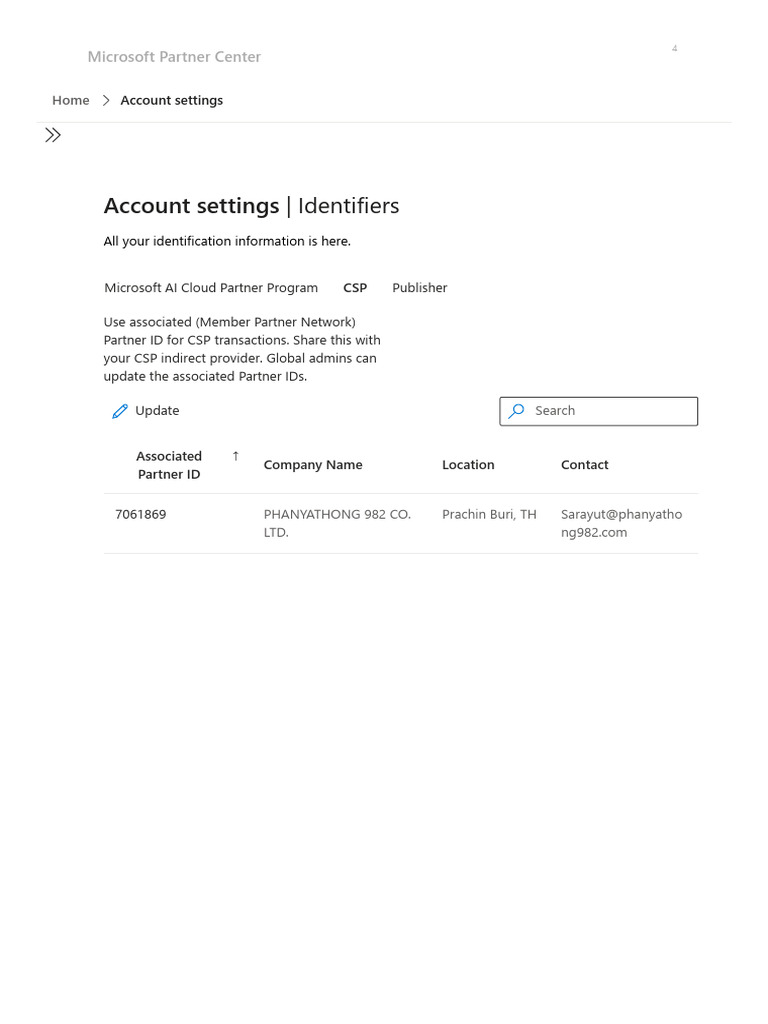
Task: Focus the Search input field
Action: tap(599, 411)
